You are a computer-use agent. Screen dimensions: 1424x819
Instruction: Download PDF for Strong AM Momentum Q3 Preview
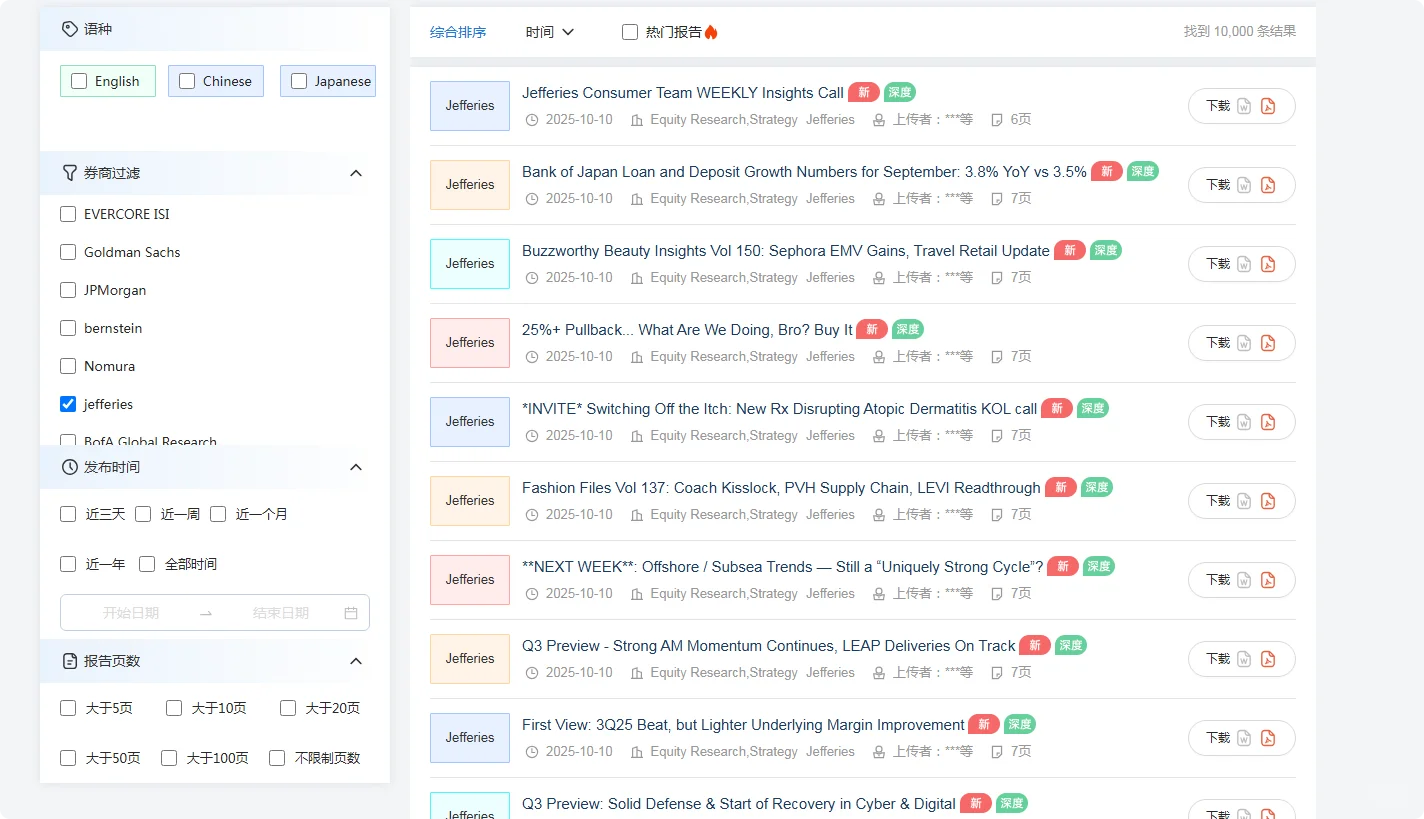click(1268, 659)
